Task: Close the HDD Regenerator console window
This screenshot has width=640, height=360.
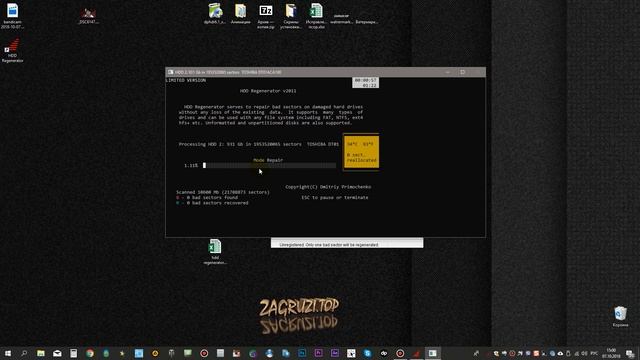Action: [x=478, y=72]
